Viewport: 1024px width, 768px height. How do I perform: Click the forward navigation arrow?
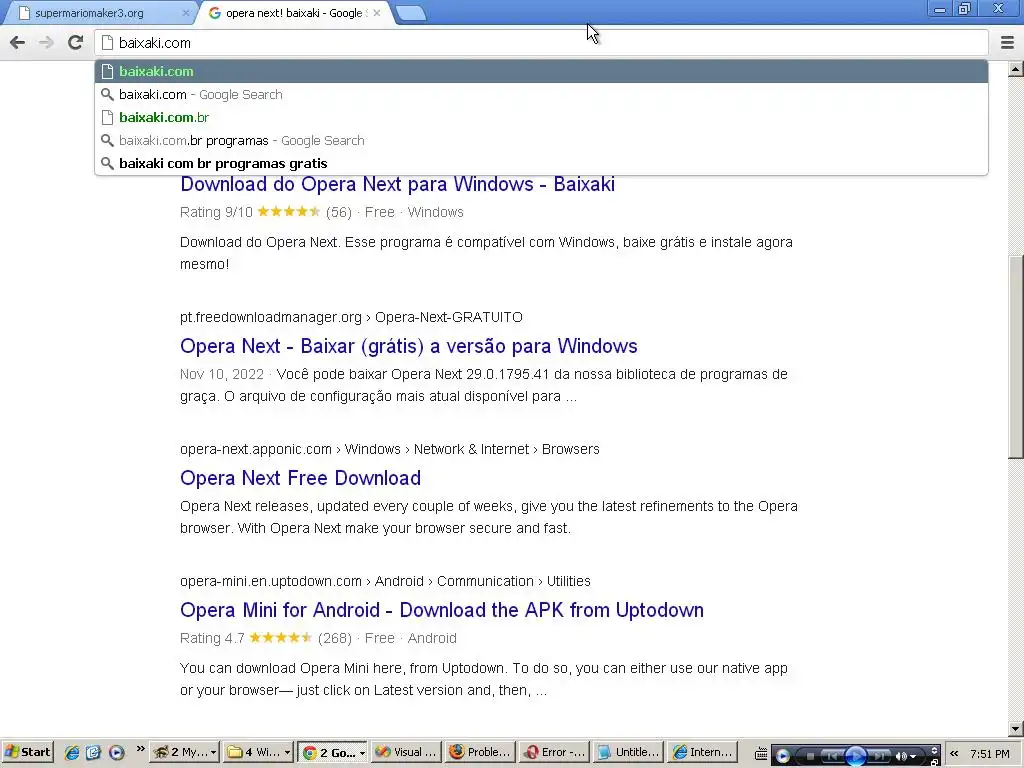tap(46, 43)
